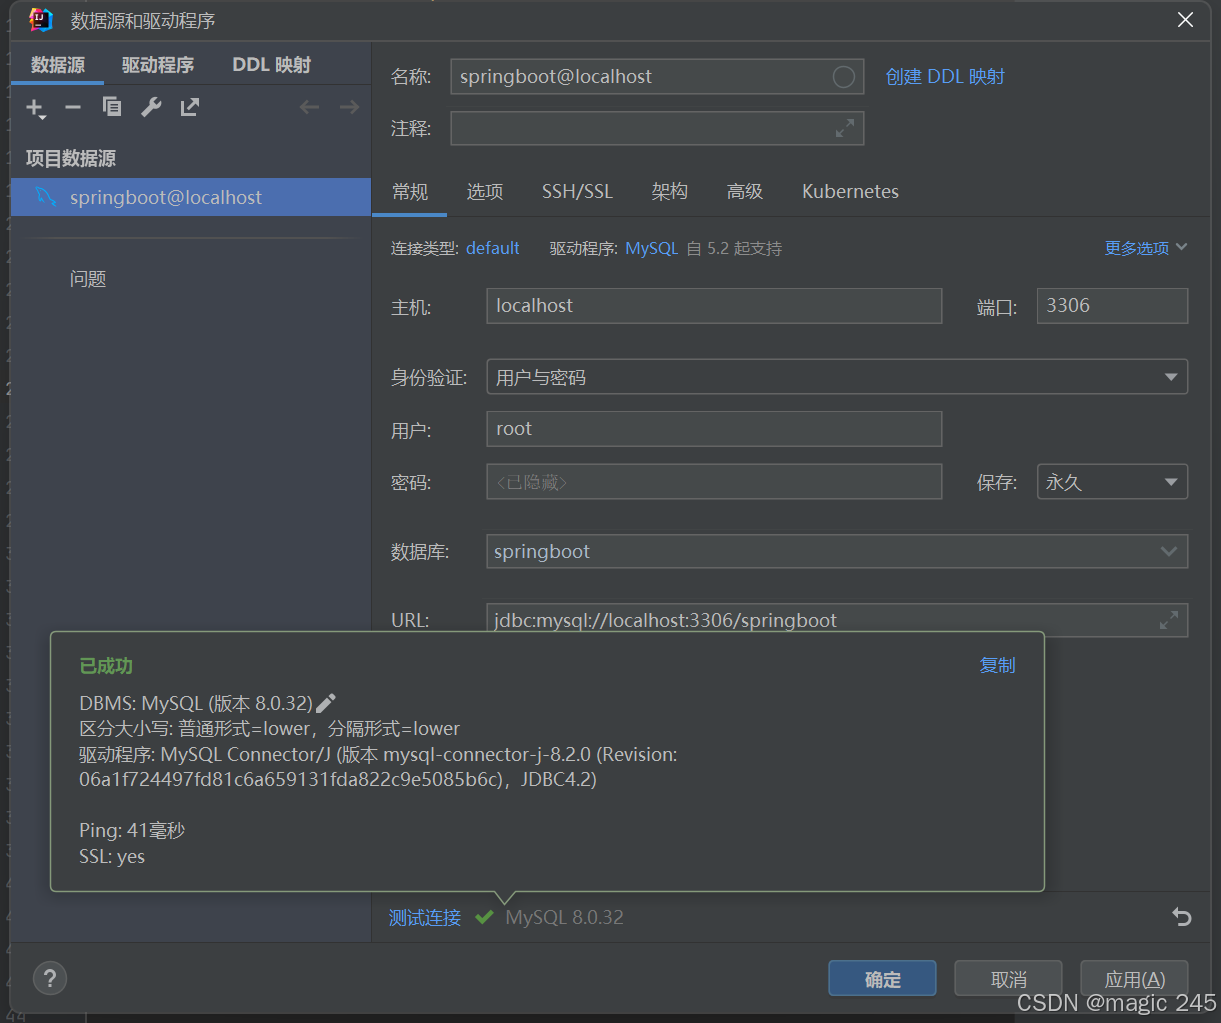Change connection type default link

pyautogui.click(x=493, y=248)
